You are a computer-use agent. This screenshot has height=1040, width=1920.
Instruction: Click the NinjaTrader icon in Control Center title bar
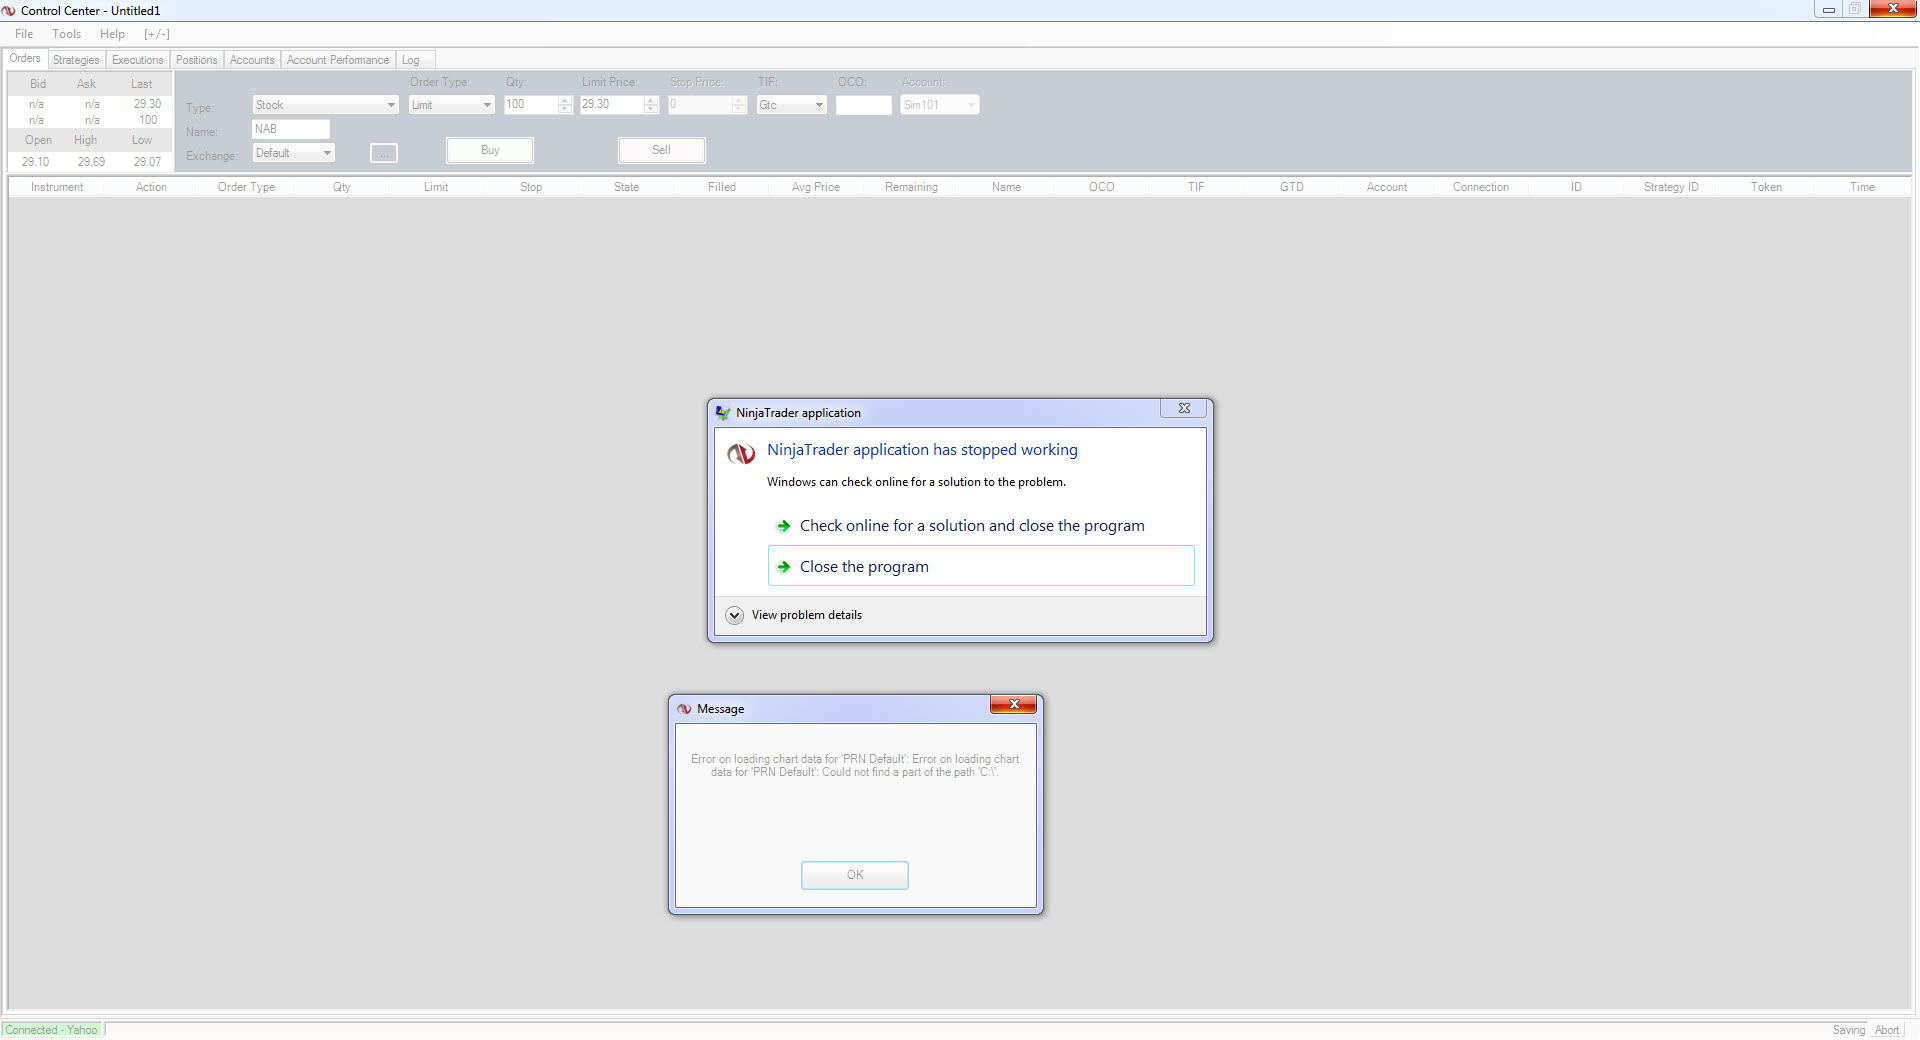tap(9, 11)
